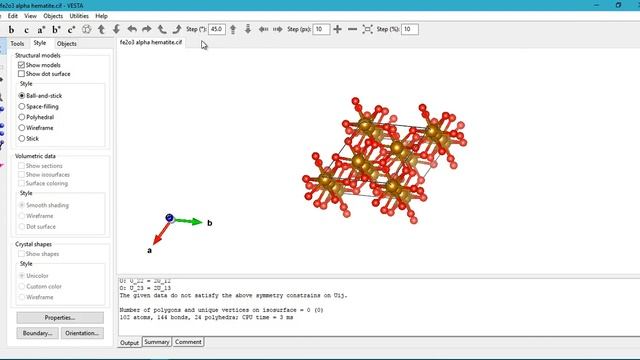Switch to the Comment tab
640x360 pixels.
click(x=188, y=342)
